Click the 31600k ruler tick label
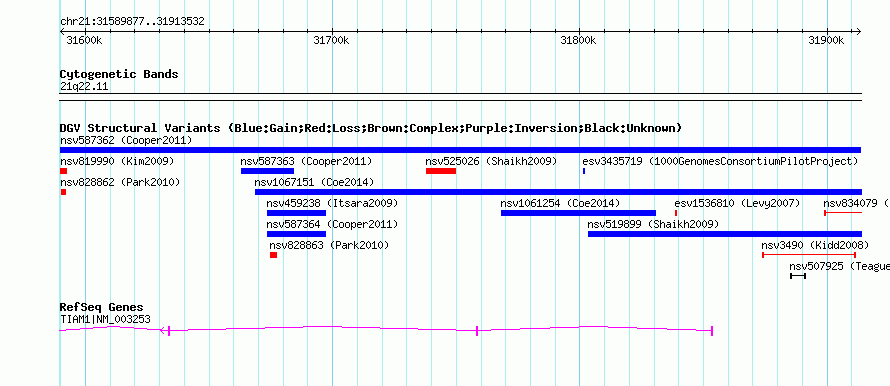 [x=85, y=40]
